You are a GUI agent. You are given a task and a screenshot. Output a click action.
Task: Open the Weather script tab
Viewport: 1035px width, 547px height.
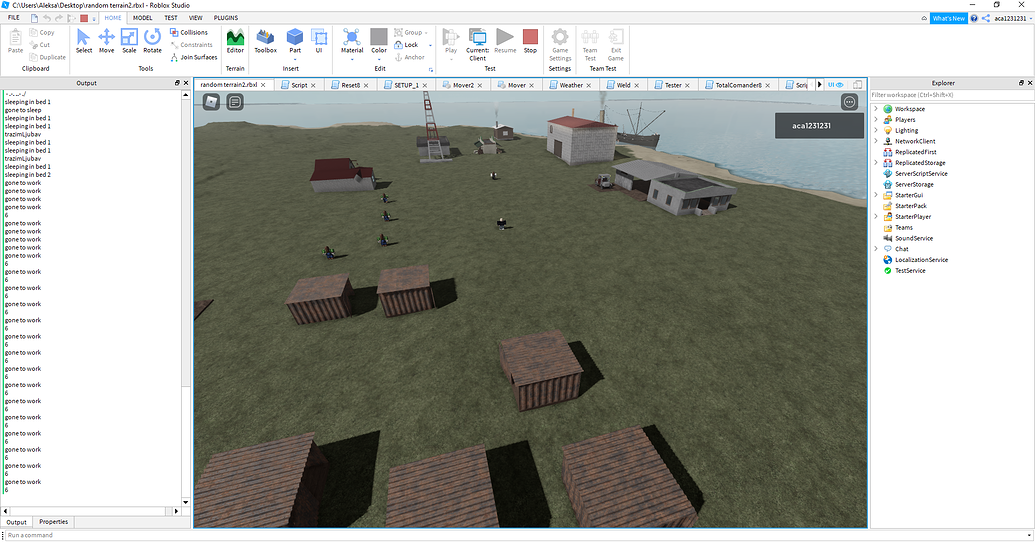click(x=571, y=85)
